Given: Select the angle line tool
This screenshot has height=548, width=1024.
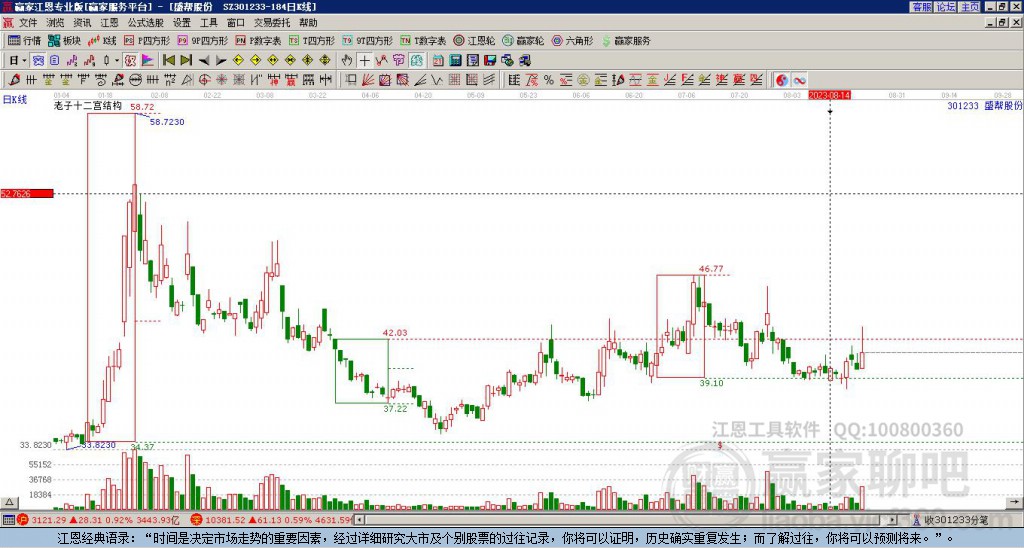Looking at the screenshot, I should pyautogui.click(x=420, y=80).
